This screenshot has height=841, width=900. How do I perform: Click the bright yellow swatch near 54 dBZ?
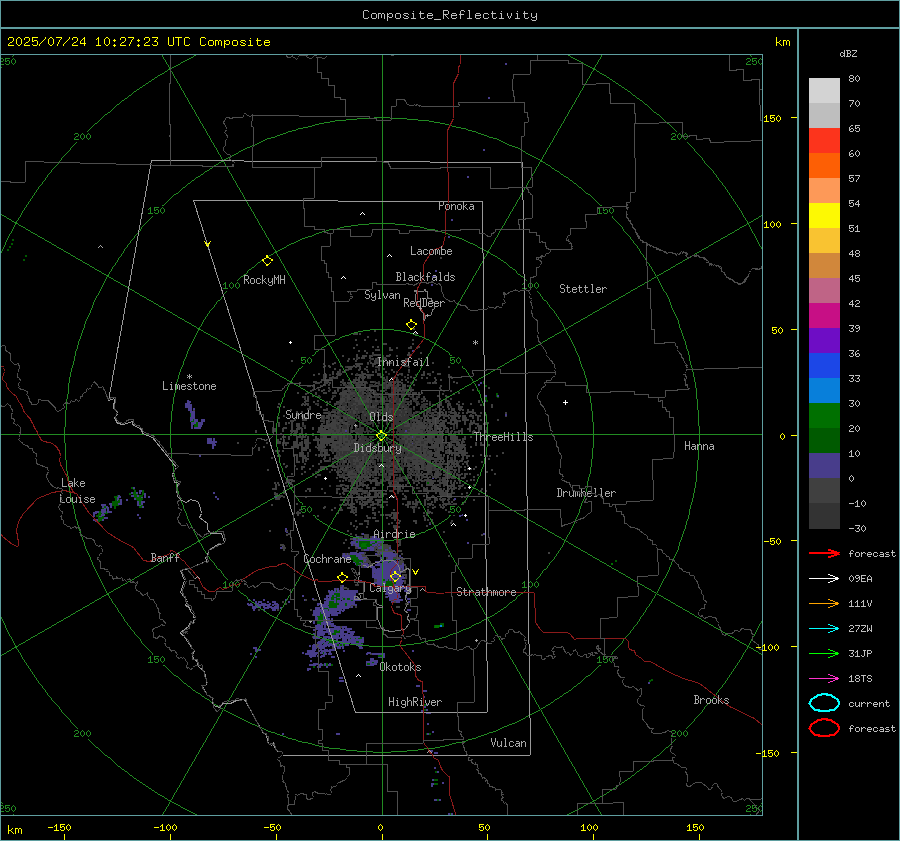pos(824,215)
